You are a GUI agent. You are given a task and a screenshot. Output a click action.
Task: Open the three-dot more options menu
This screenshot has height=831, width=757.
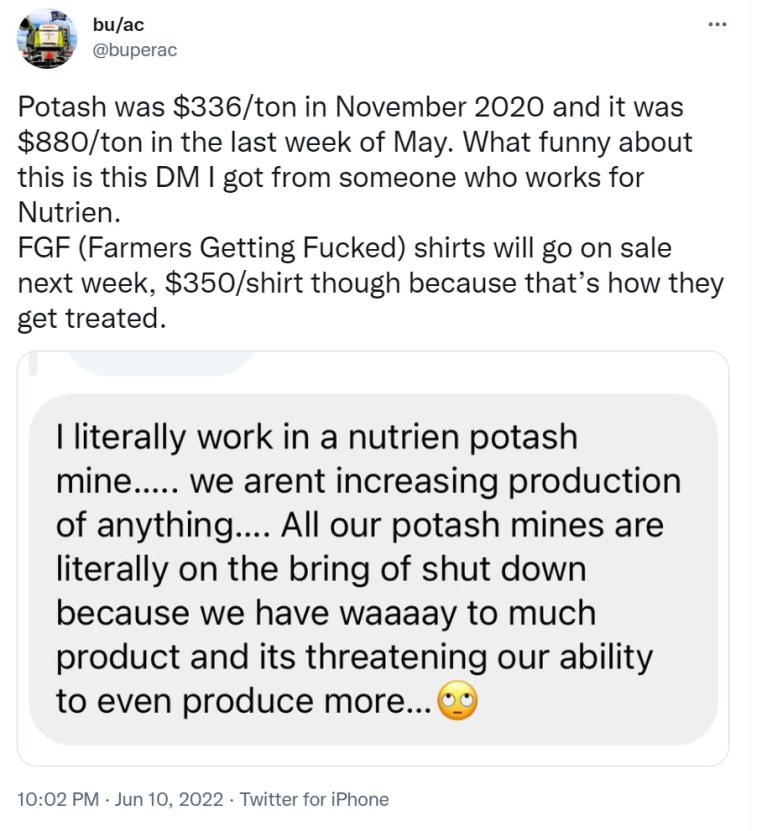point(716,25)
